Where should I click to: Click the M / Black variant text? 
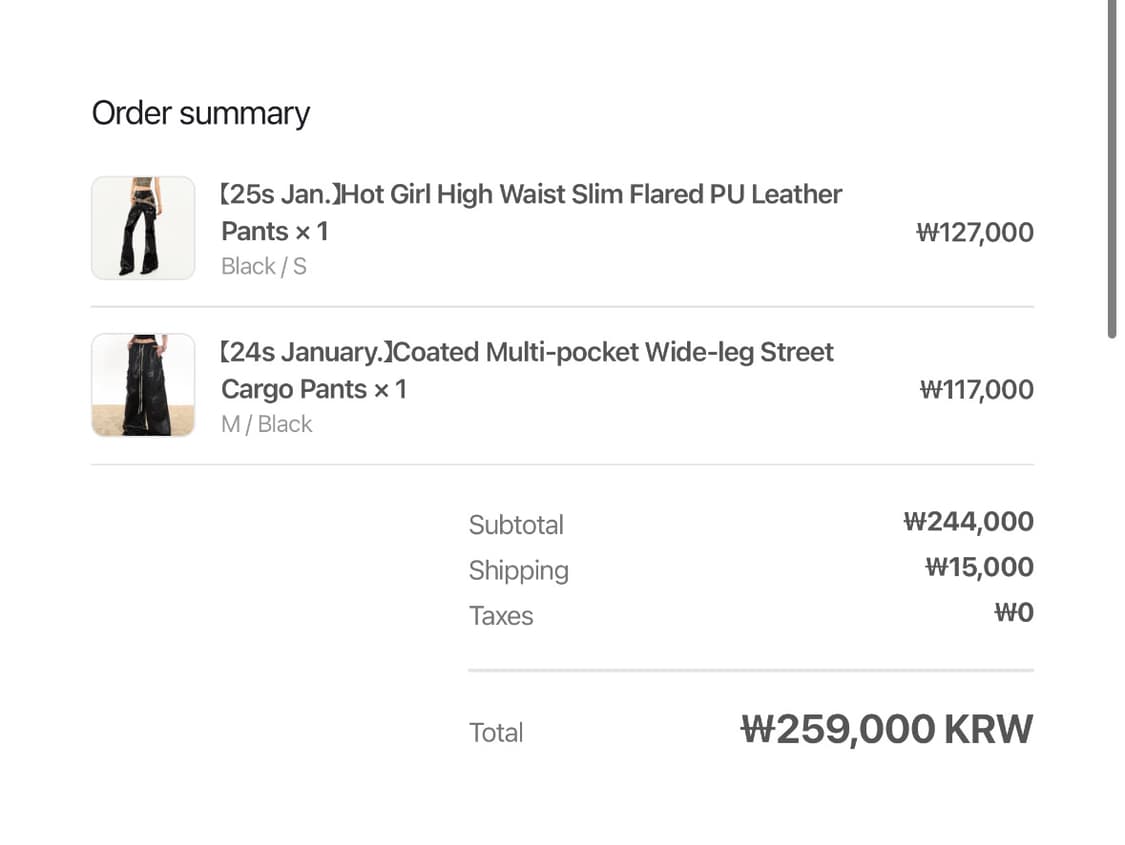tap(267, 424)
